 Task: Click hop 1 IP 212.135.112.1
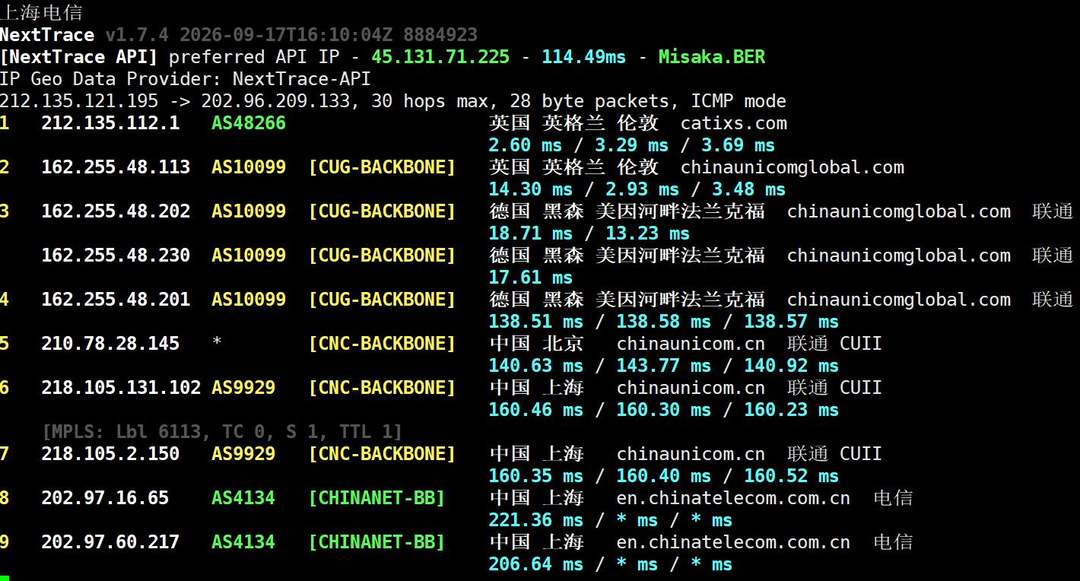tap(110, 123)
